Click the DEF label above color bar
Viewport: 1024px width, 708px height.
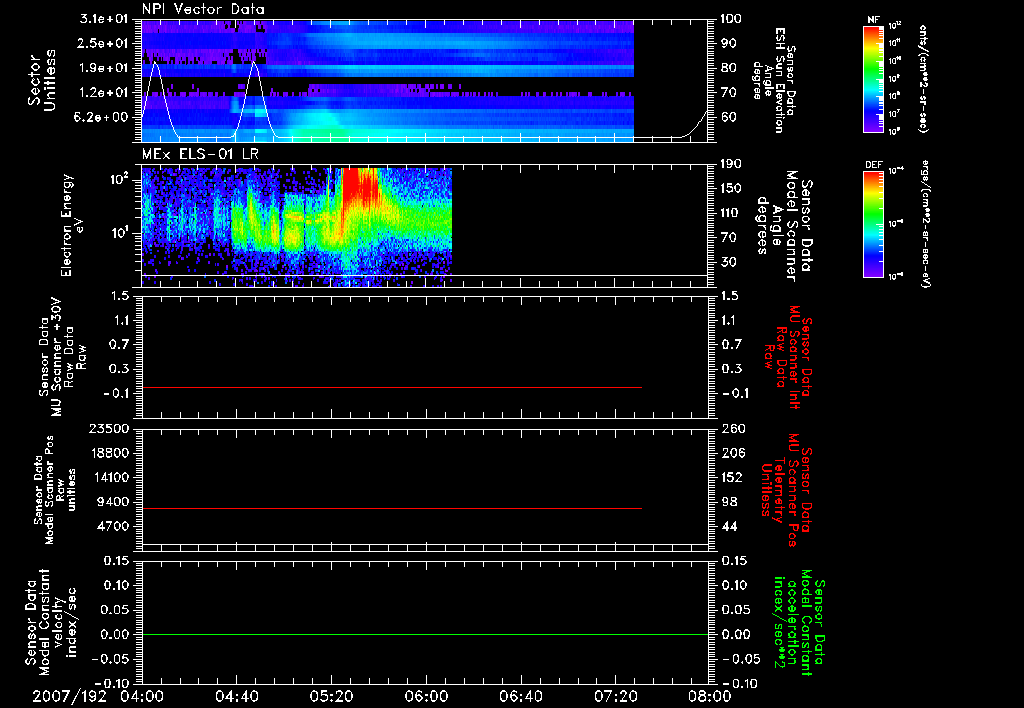click(x=873, y=165)
